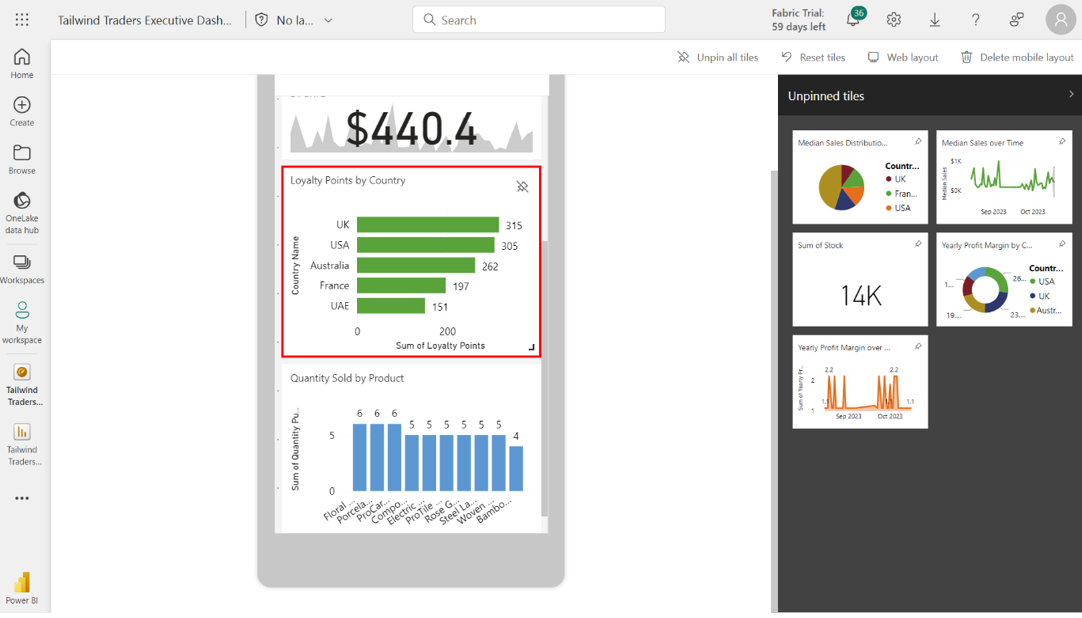Open the Create page from sidebar

click(22, 111)
